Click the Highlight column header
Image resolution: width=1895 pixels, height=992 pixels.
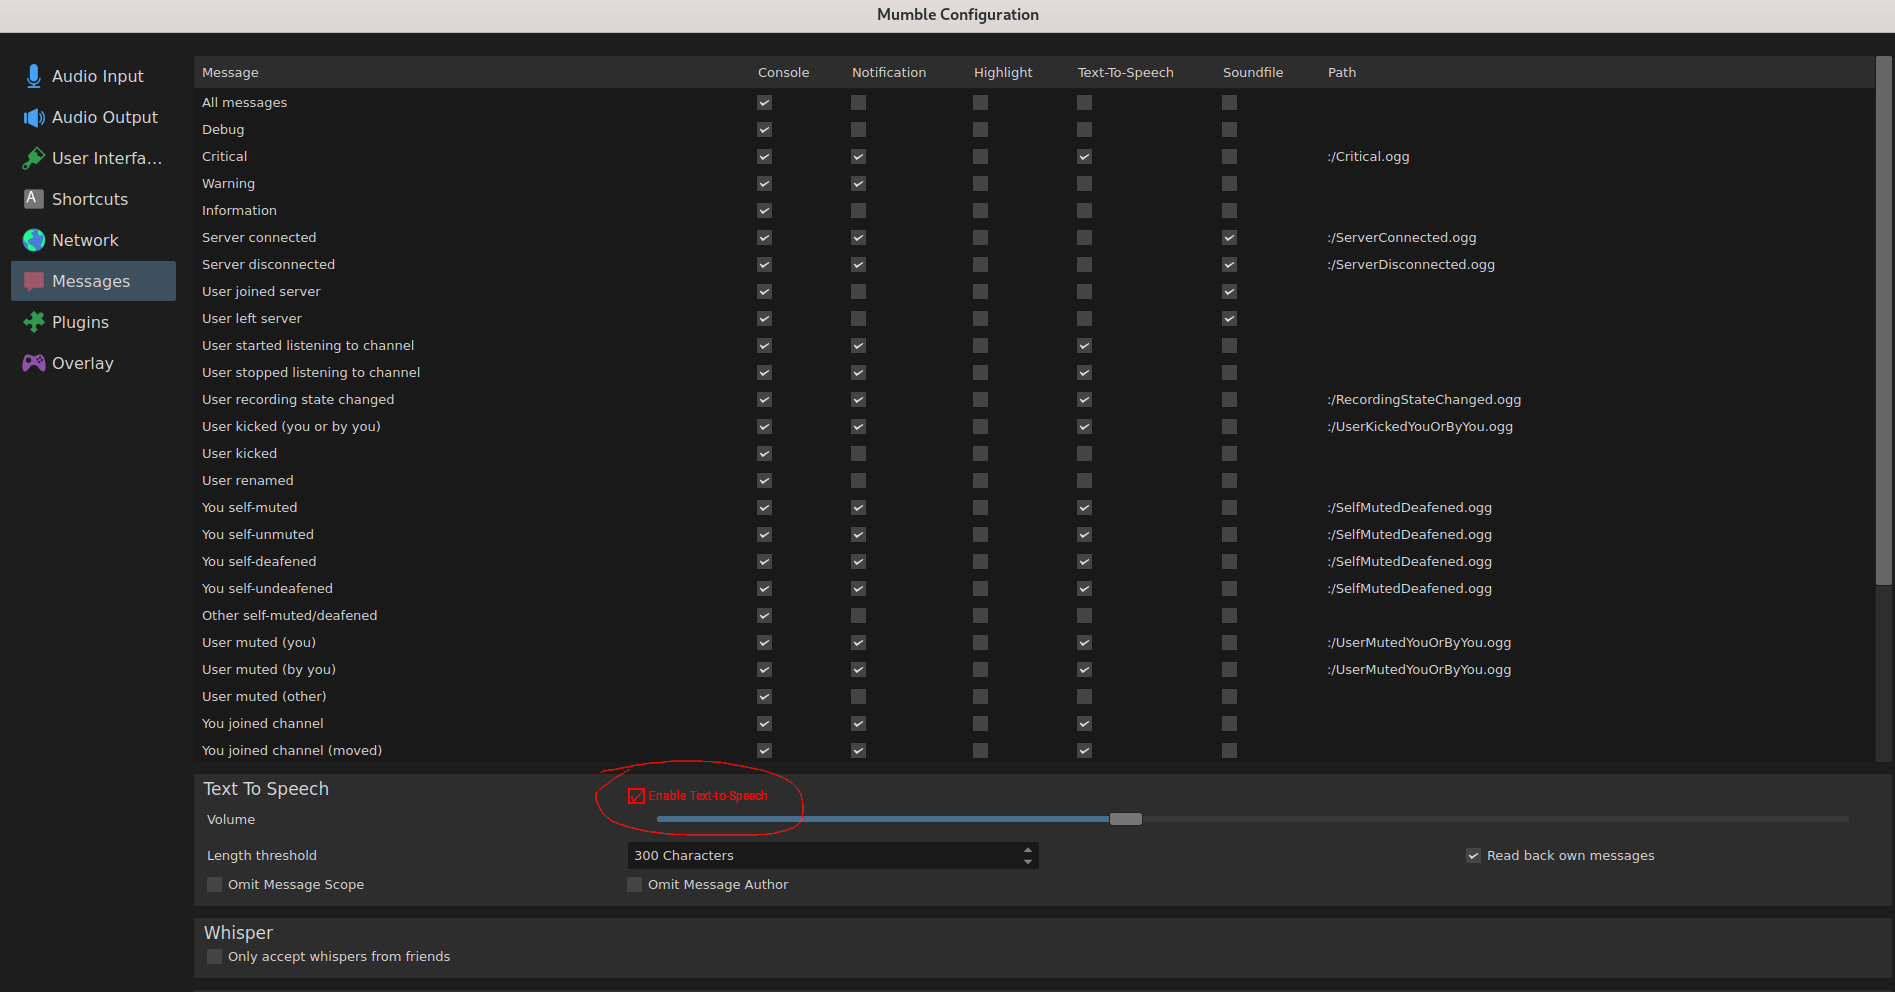(1003, 72)
